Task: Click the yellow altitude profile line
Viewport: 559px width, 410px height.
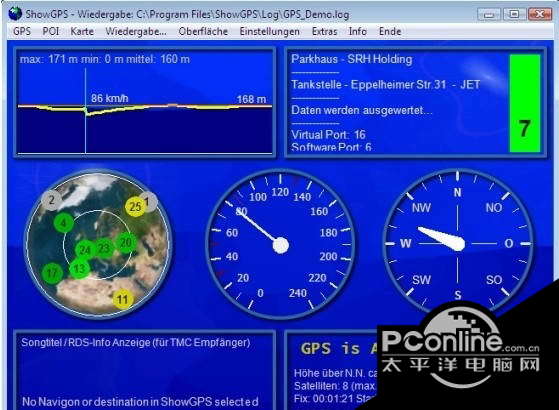Action: tap(145, 108)
